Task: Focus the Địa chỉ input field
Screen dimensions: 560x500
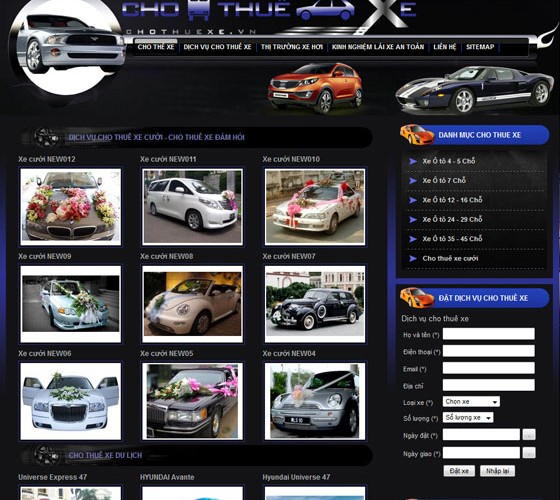Action: click(489, 385)
